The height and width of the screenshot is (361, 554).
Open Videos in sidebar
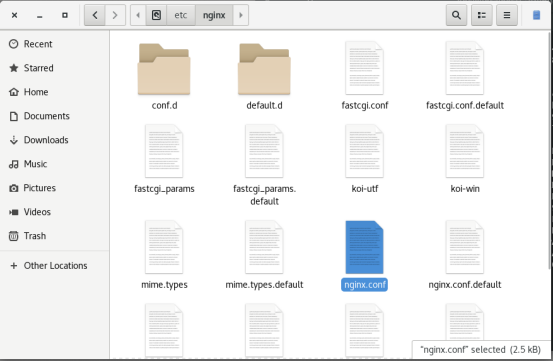pyautogui.click(x=55, y=212)
